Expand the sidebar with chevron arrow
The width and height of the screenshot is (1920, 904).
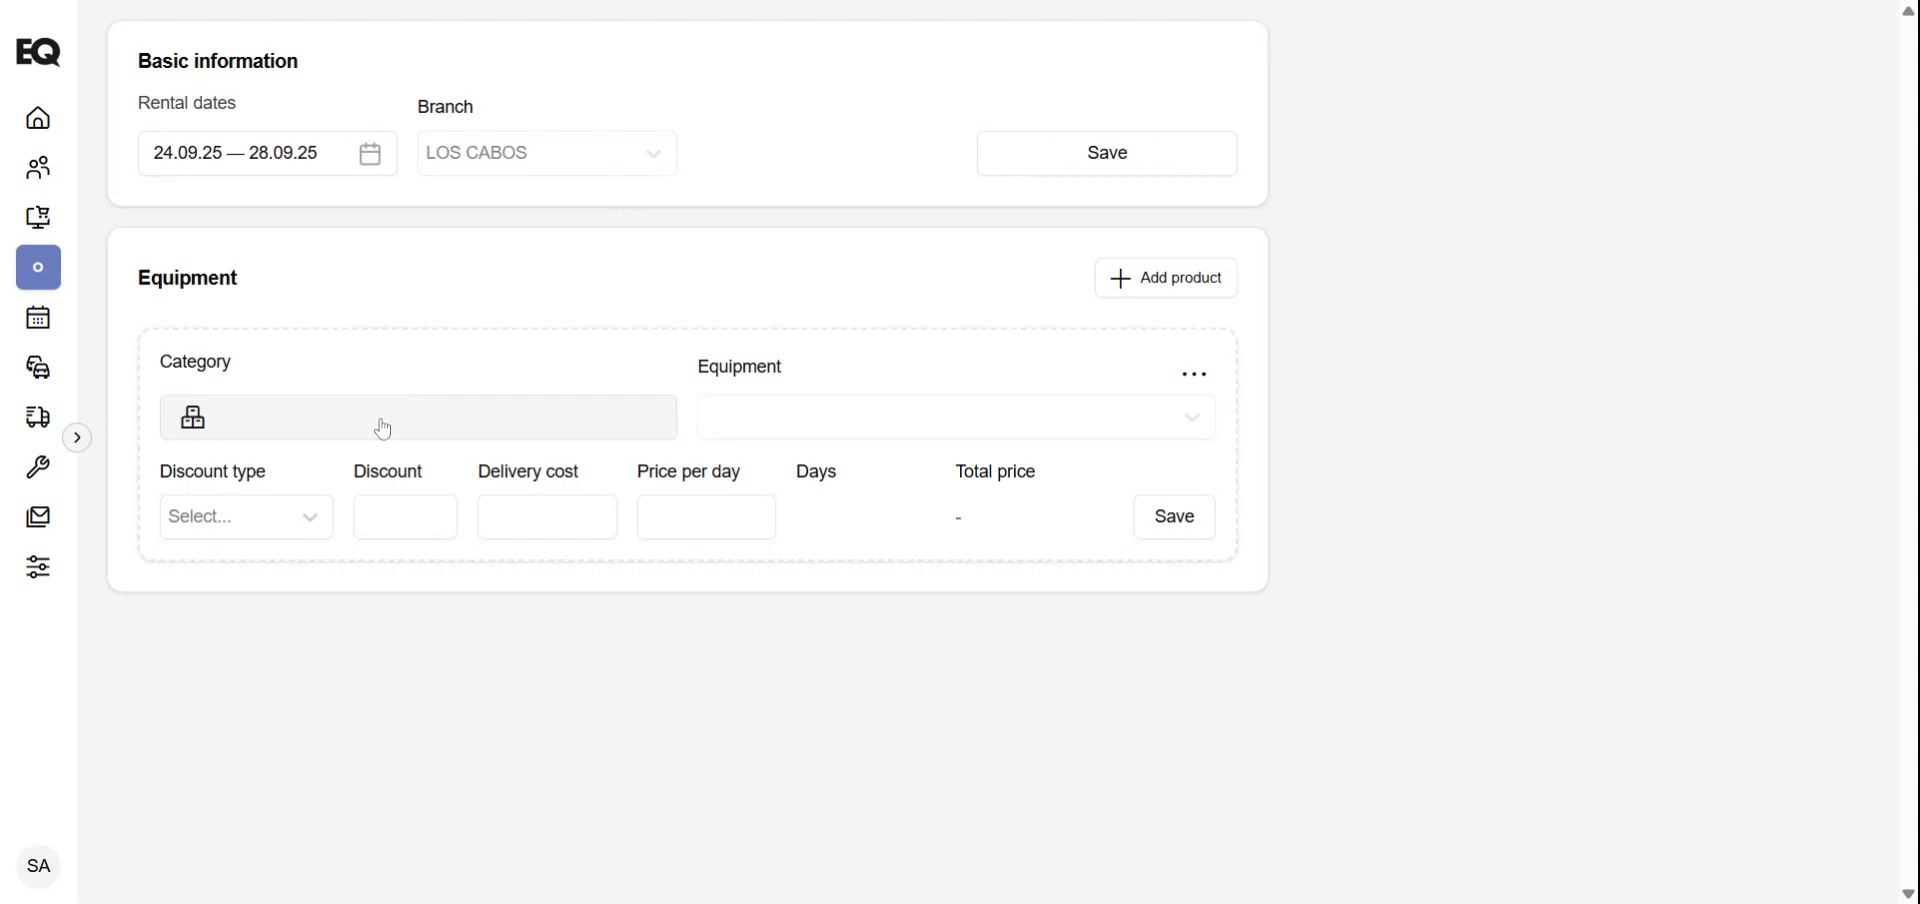point(77,437)
